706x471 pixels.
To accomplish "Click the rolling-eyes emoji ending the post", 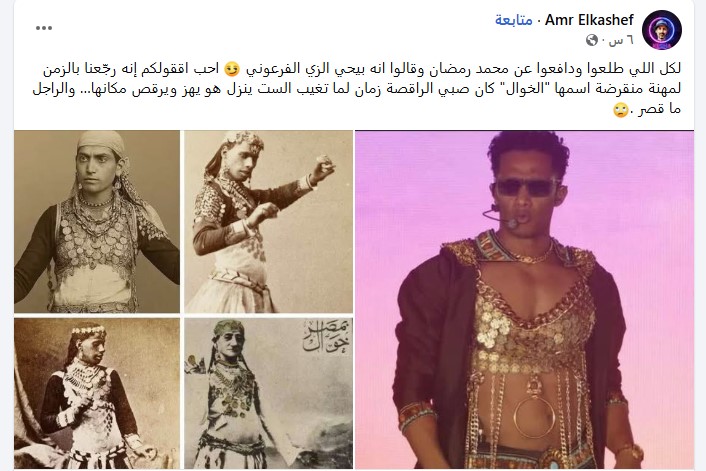I will (x=620, y=109).
